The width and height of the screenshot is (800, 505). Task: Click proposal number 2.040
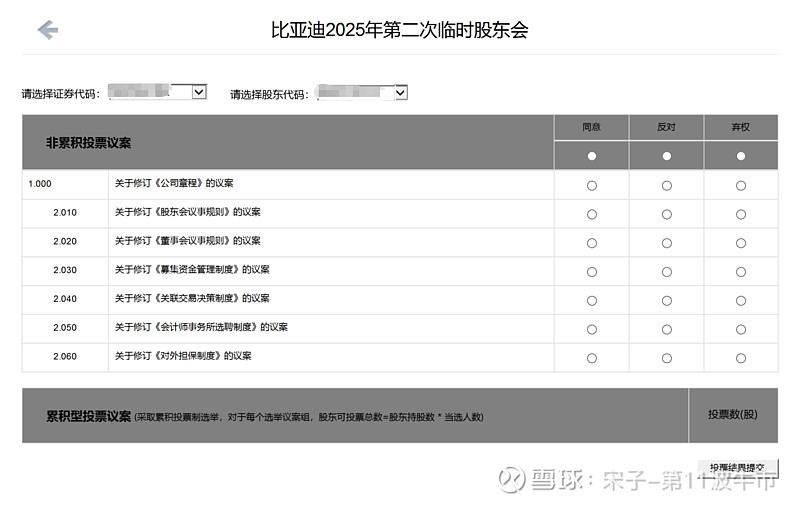coord(65,299)
